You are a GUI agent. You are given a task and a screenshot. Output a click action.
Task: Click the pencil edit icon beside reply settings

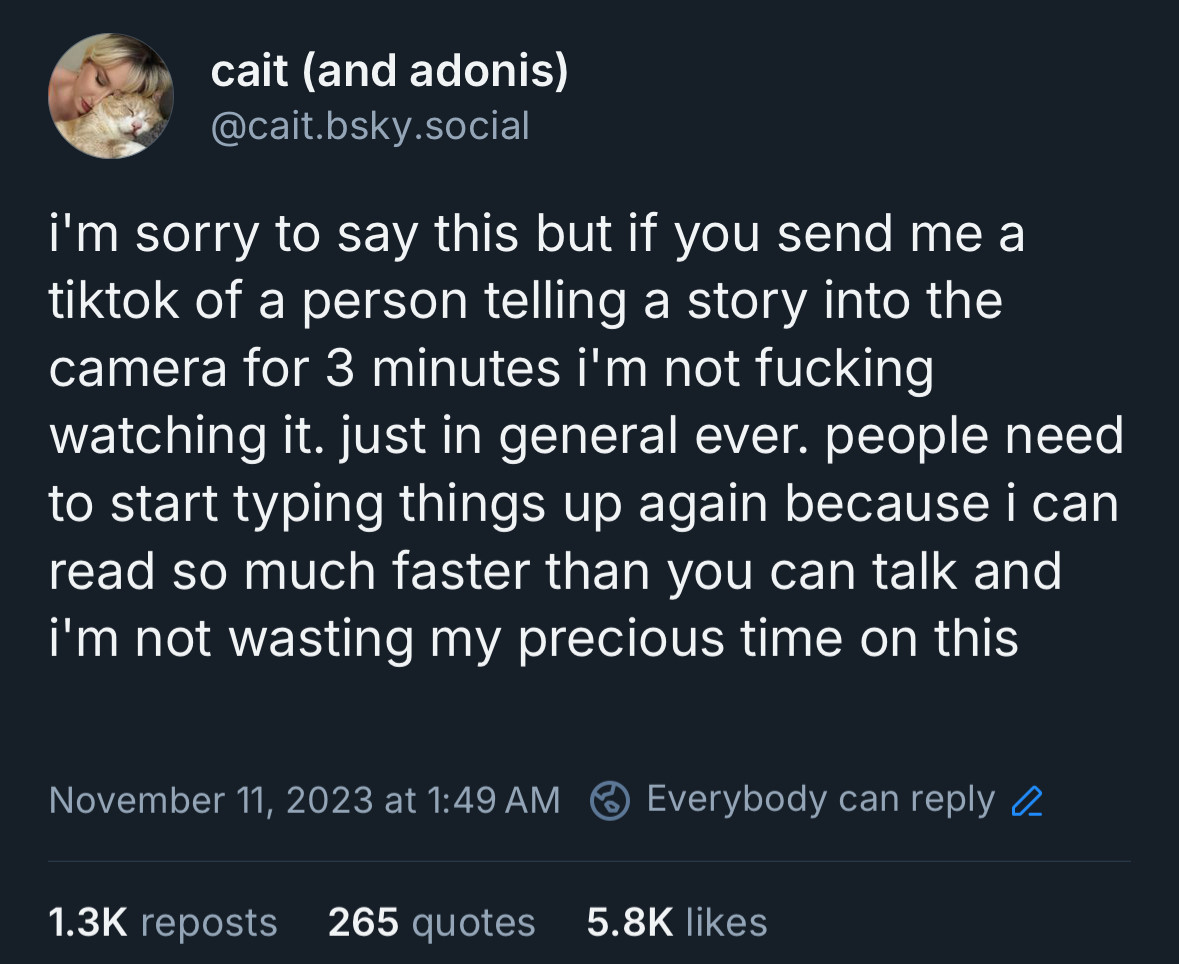pyautogui.click(x=1028, y=801)
